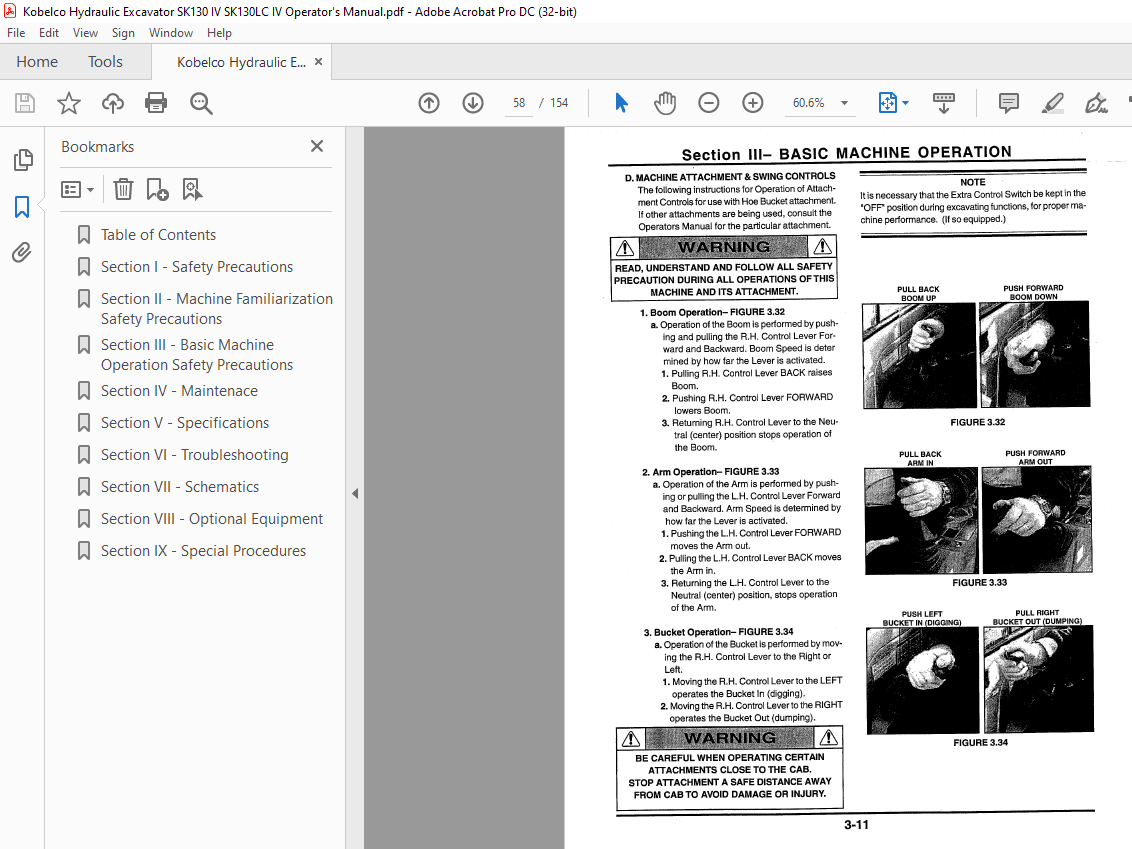
Task: Go to next page arrow
Action: tap(473, 103)
